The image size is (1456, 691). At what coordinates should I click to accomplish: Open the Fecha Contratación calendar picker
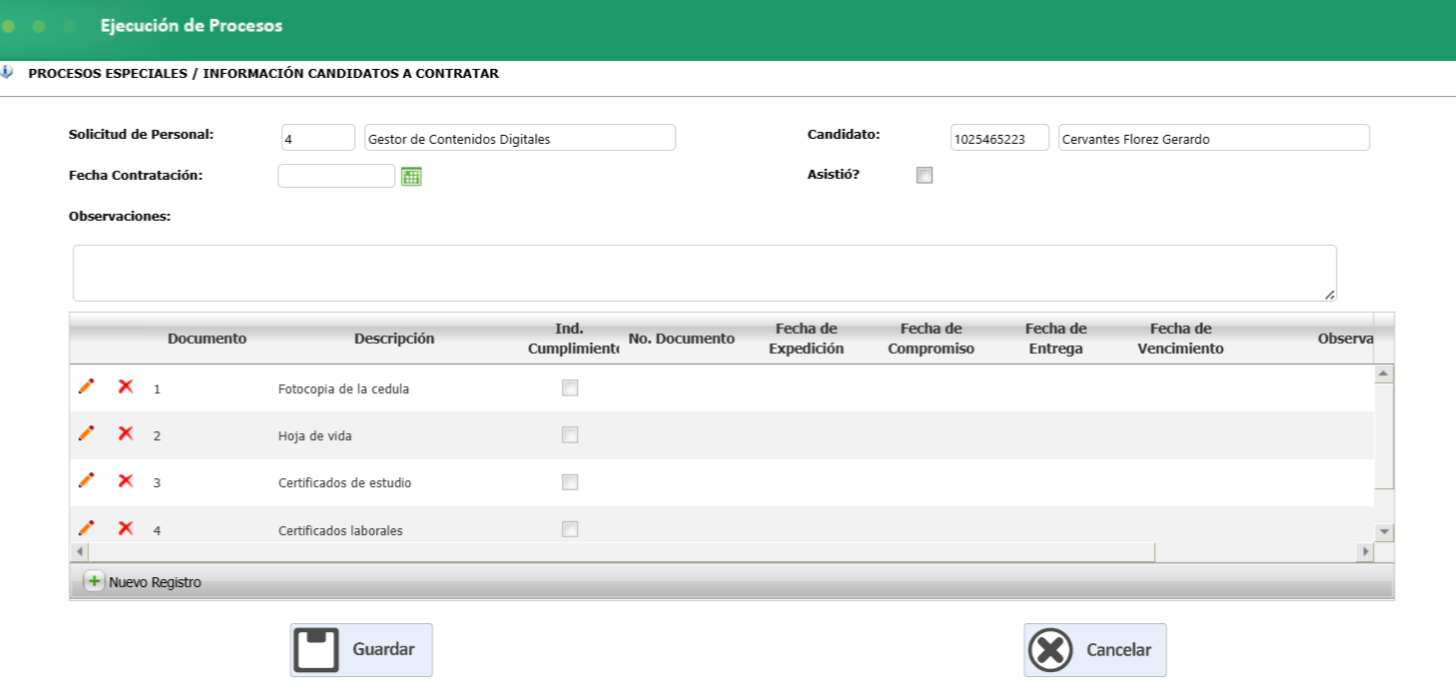(411, 177)
